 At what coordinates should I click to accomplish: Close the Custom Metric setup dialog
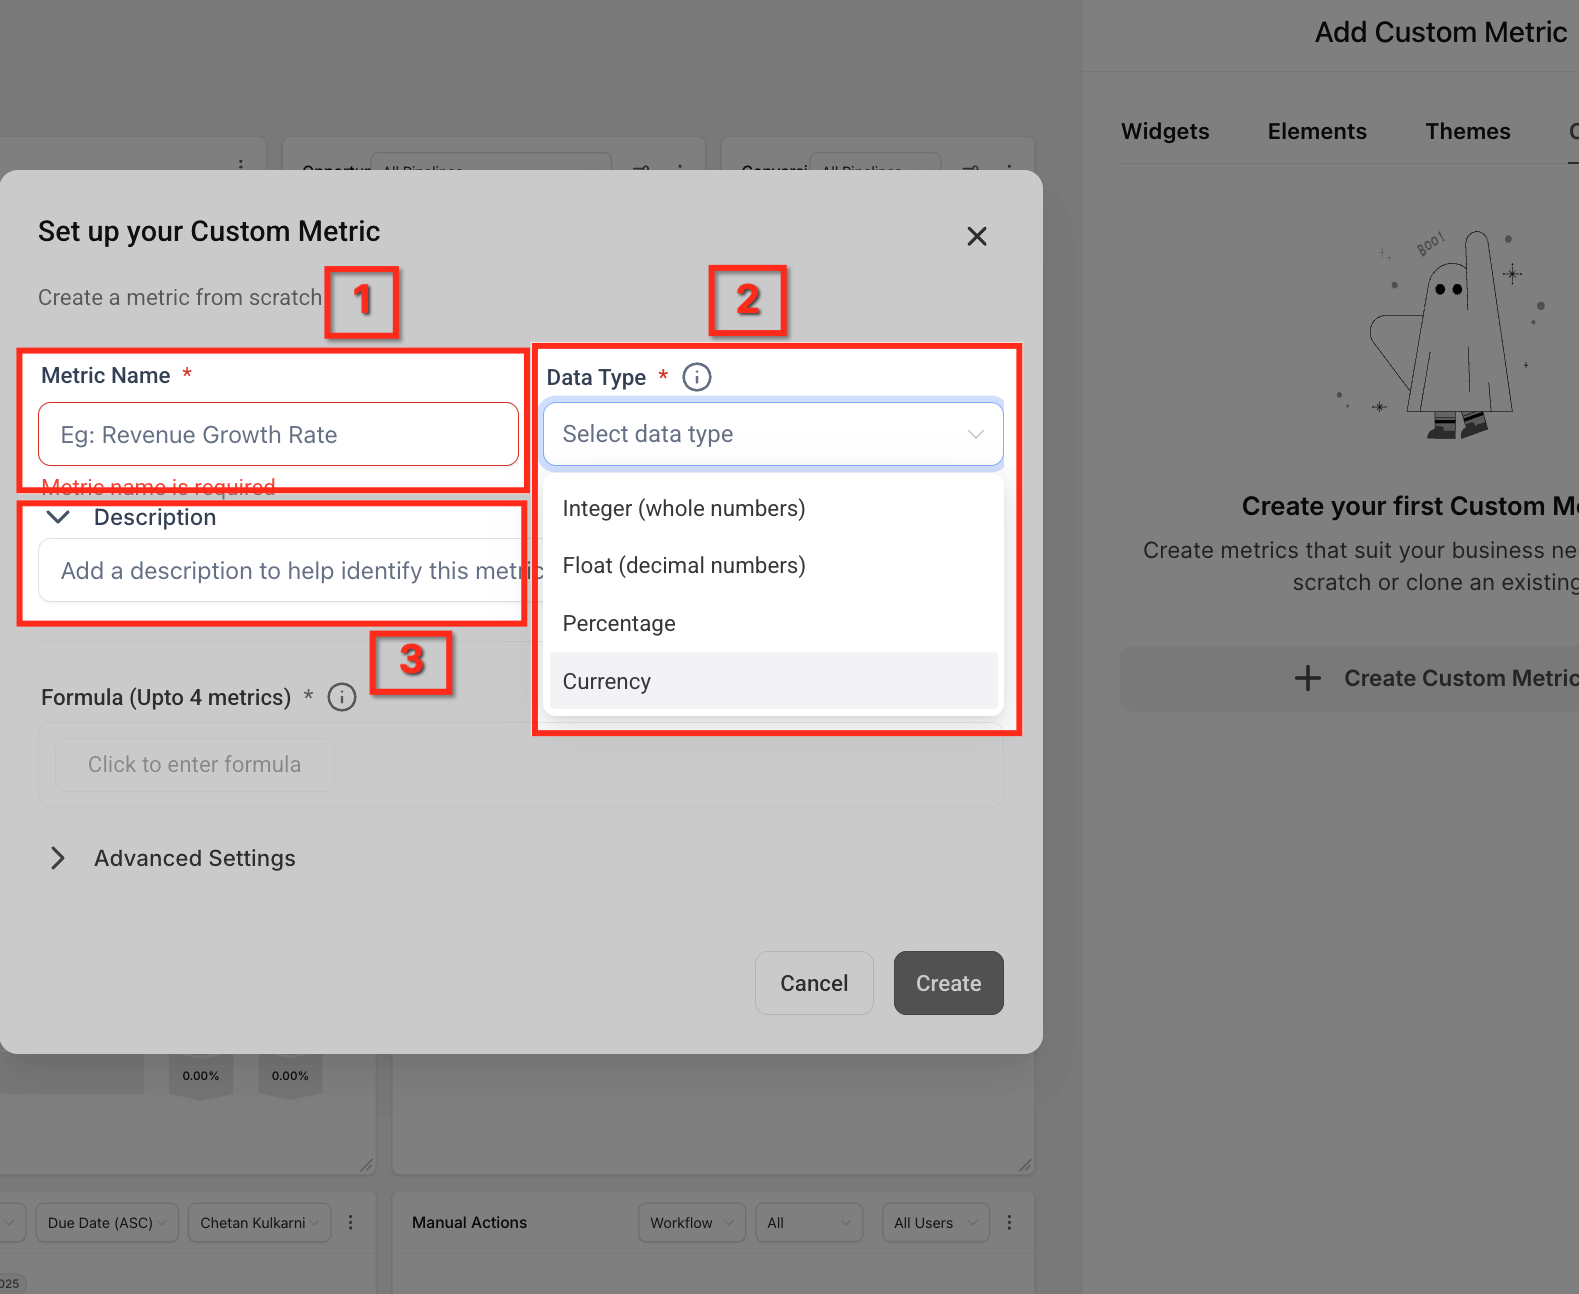pyautogui.click(x=977, y=236)
